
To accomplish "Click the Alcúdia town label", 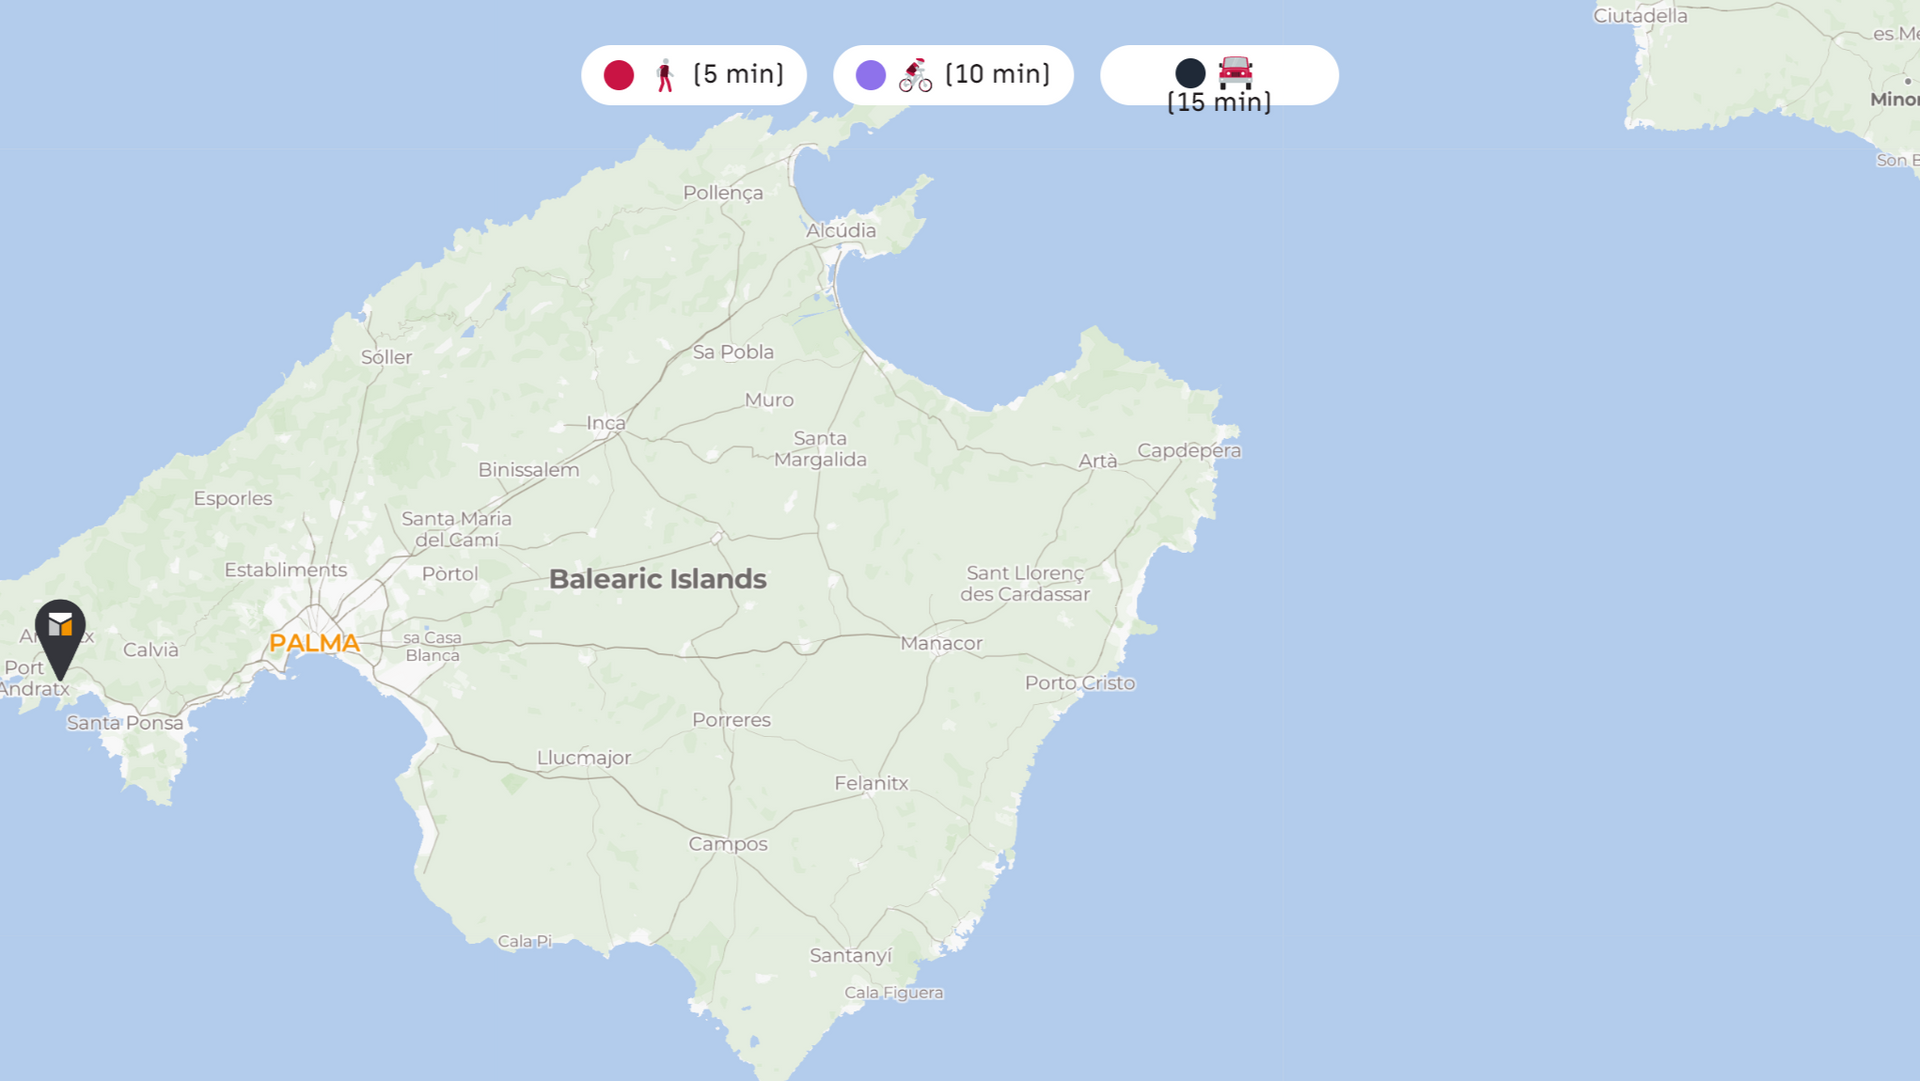I will click(x=841, y=230).
